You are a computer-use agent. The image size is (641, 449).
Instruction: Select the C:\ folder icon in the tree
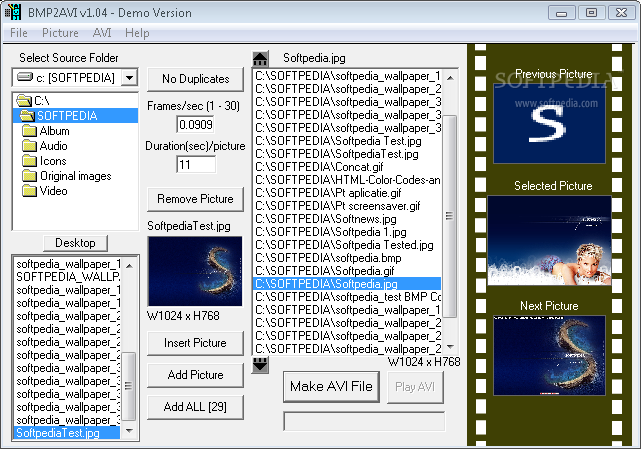coord(24,101)
